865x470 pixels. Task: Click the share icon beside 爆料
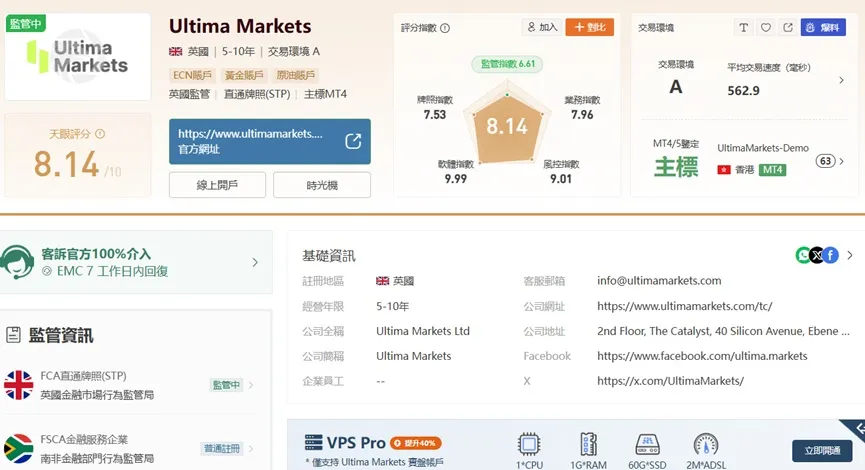coord(788,28)
